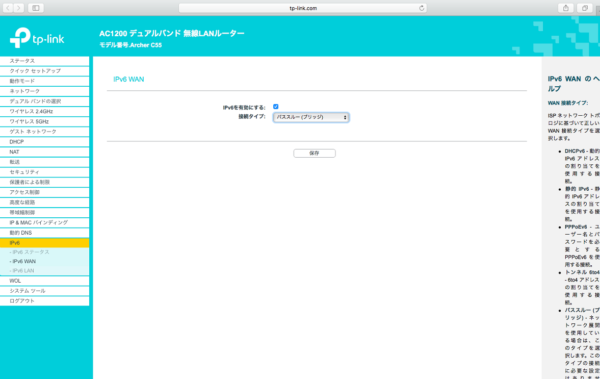Screen dimensions: 600x379
Task: Uncheck the IPv6を有効にする checkbox
Action: coord(276,106)
